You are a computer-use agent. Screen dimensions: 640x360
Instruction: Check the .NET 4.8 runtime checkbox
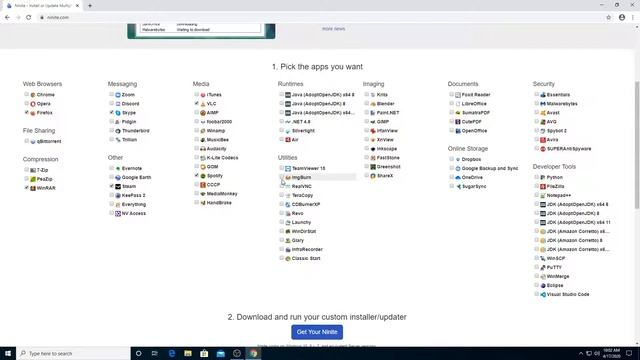click(x=281, y=121)
